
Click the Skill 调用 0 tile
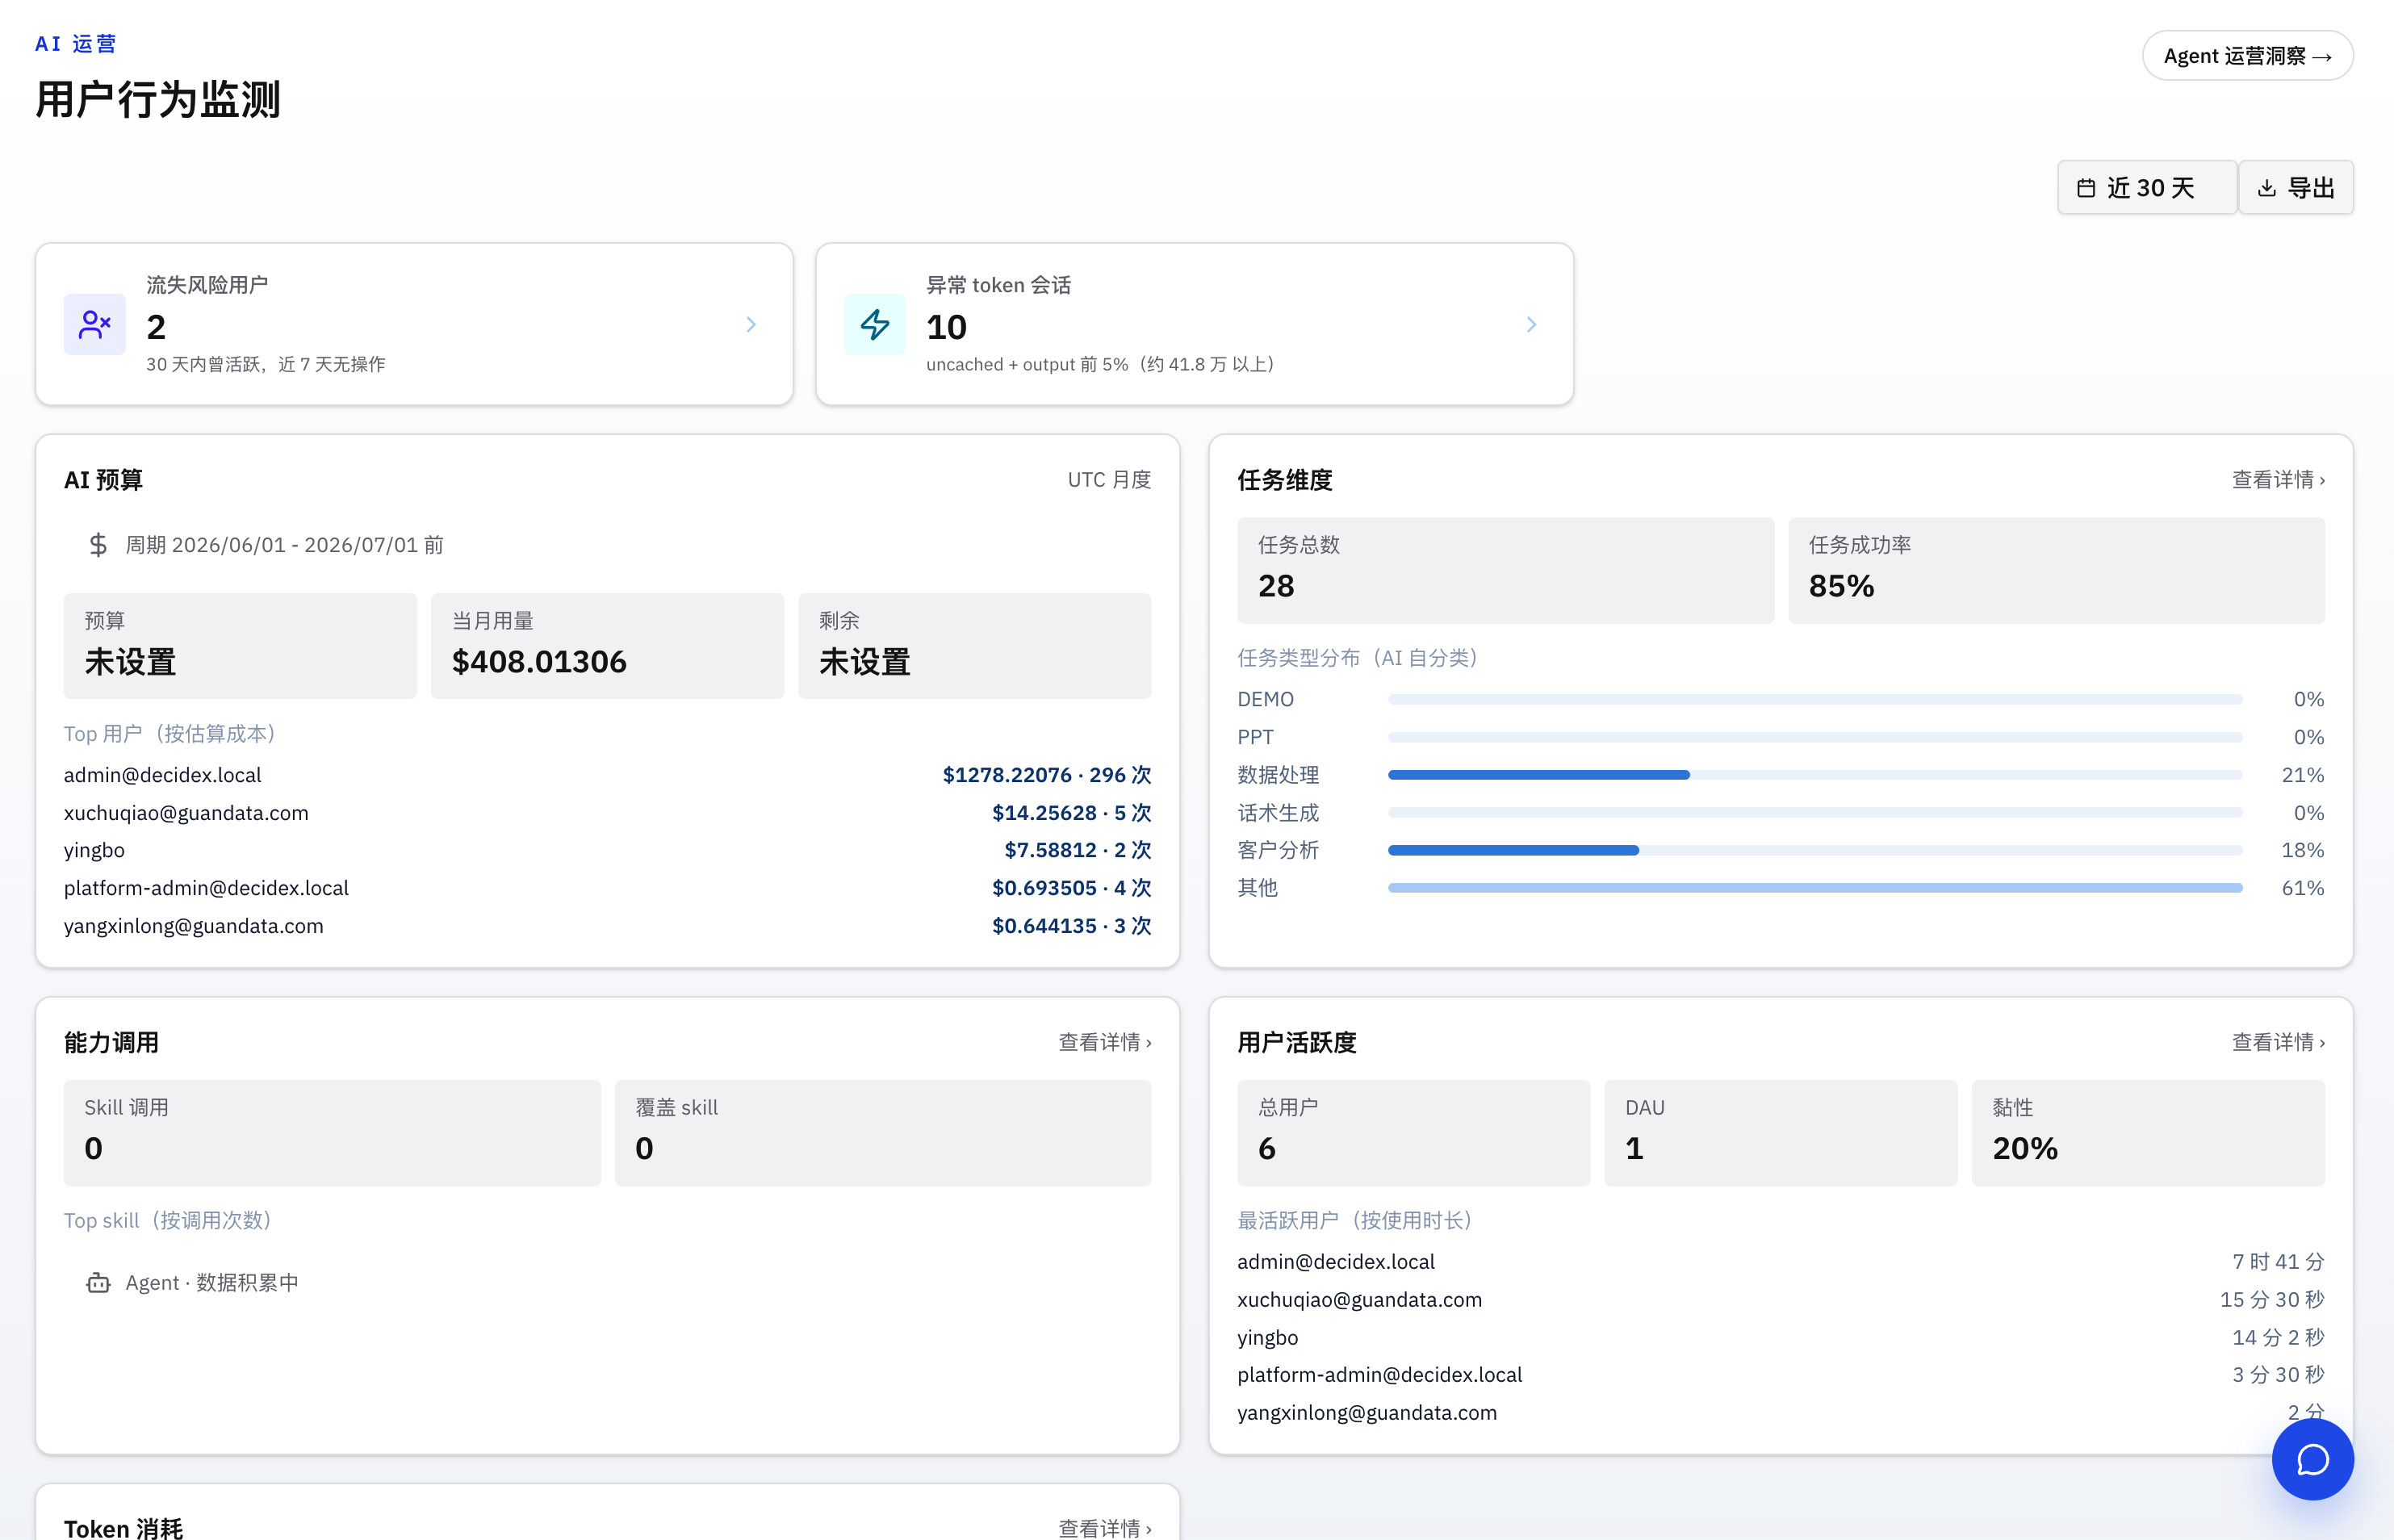[332, 1133]
